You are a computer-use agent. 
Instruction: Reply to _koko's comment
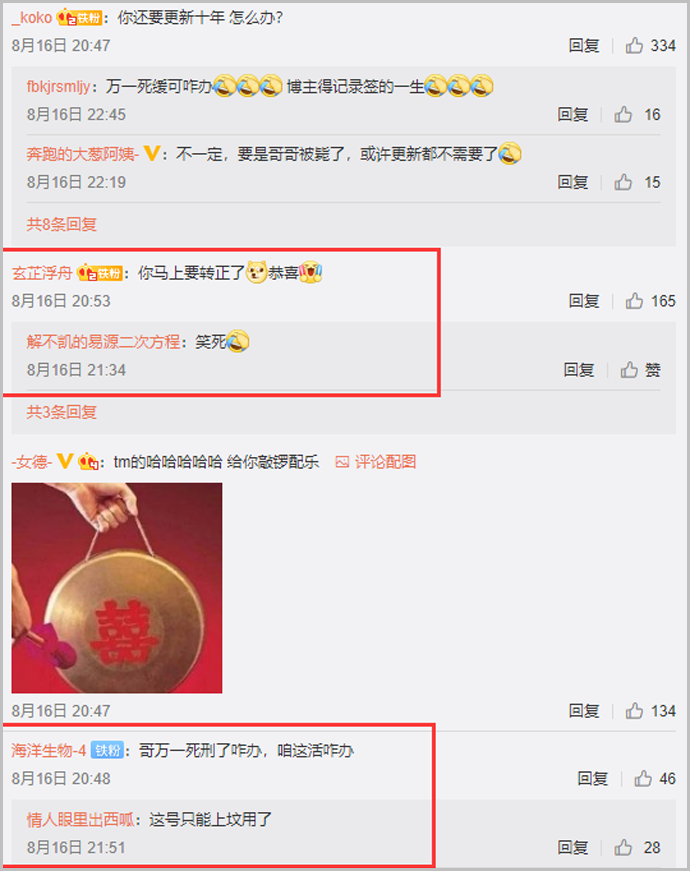pyautogui.click(x=584, y=45)
